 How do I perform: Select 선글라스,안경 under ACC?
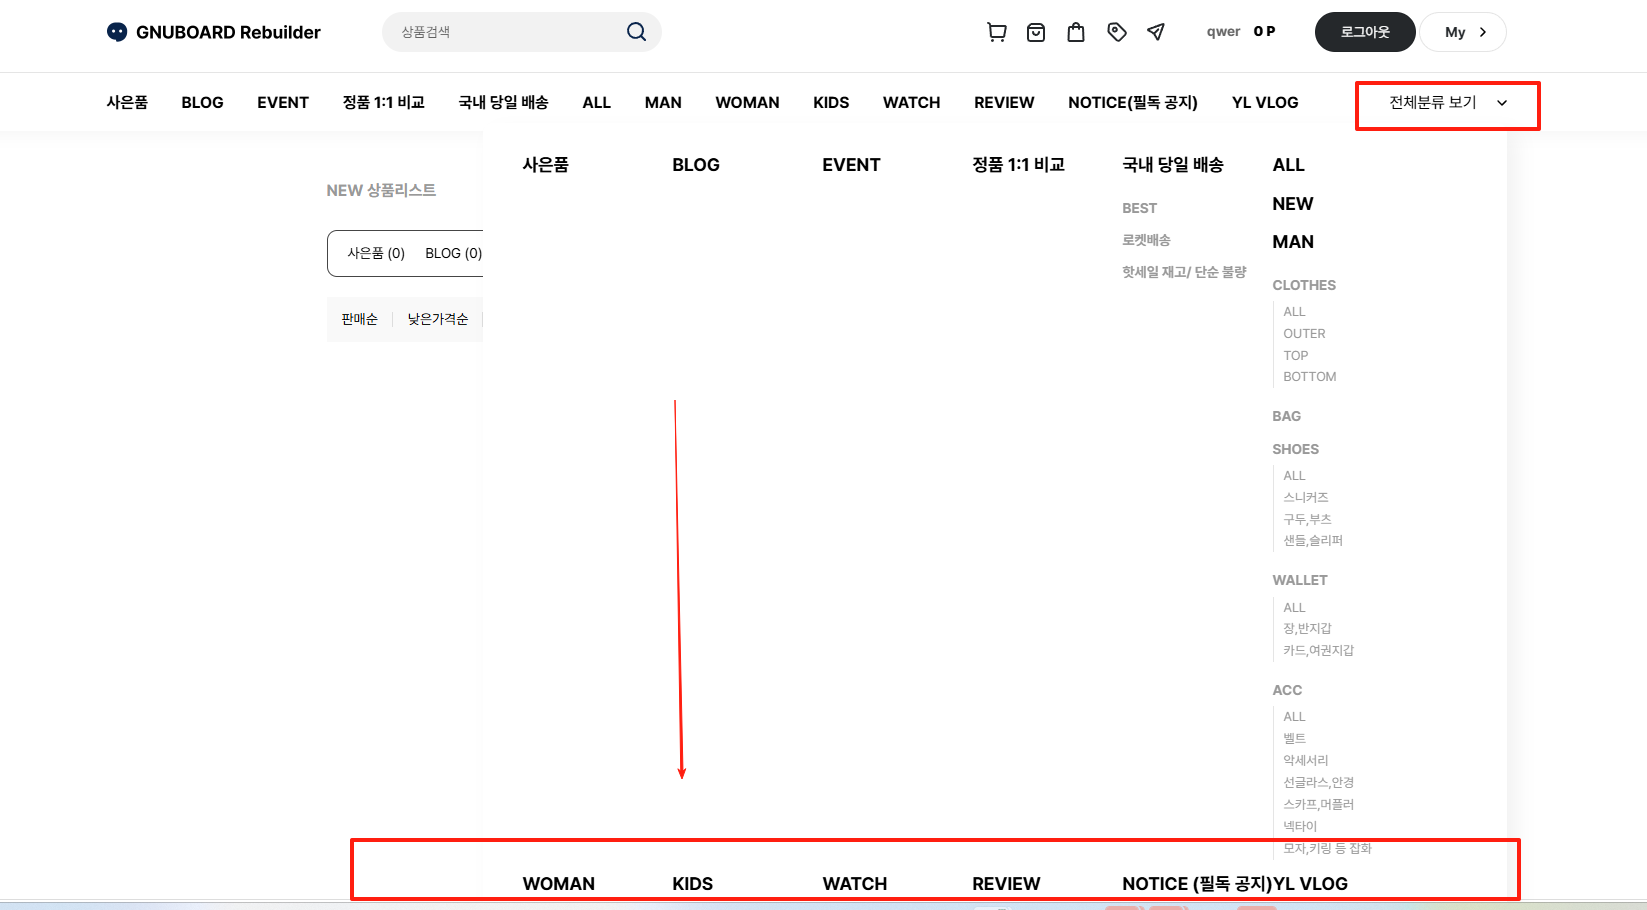click(1318, 782)
